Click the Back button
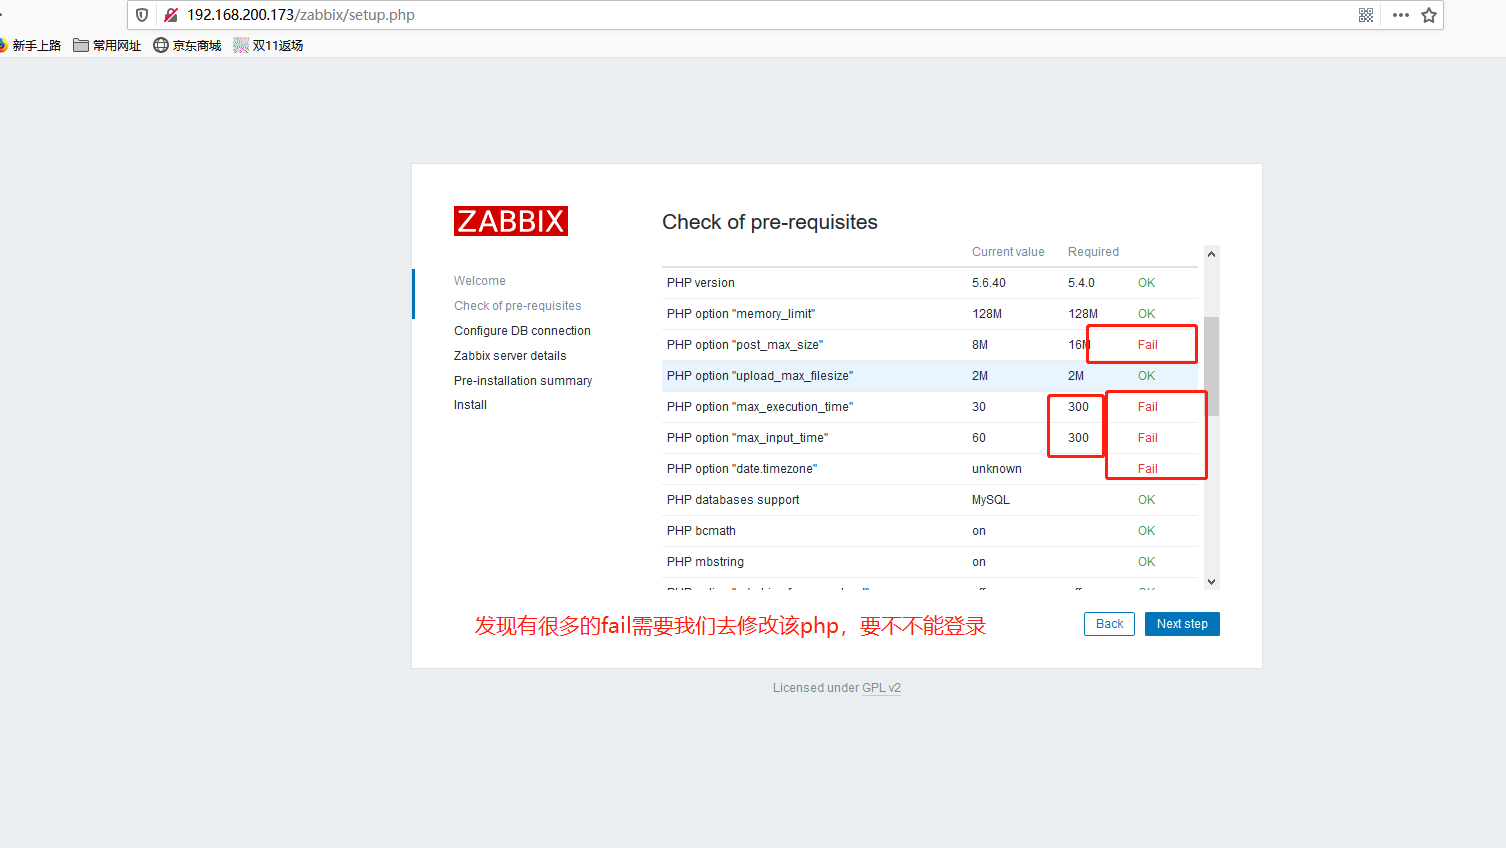The height and width of the screenshot is (848, 1506). (x=1109, y=624)
